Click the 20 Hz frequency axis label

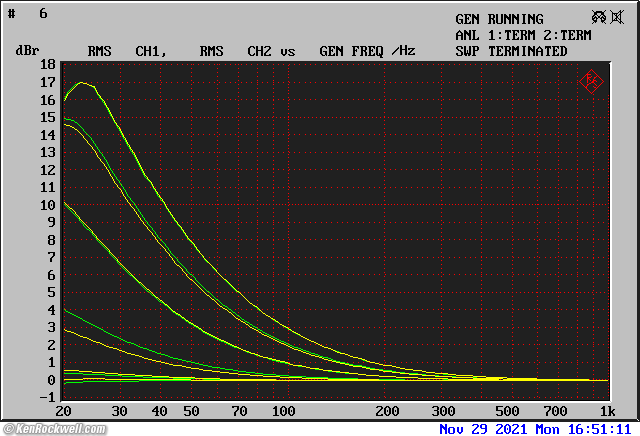(64, 412)
